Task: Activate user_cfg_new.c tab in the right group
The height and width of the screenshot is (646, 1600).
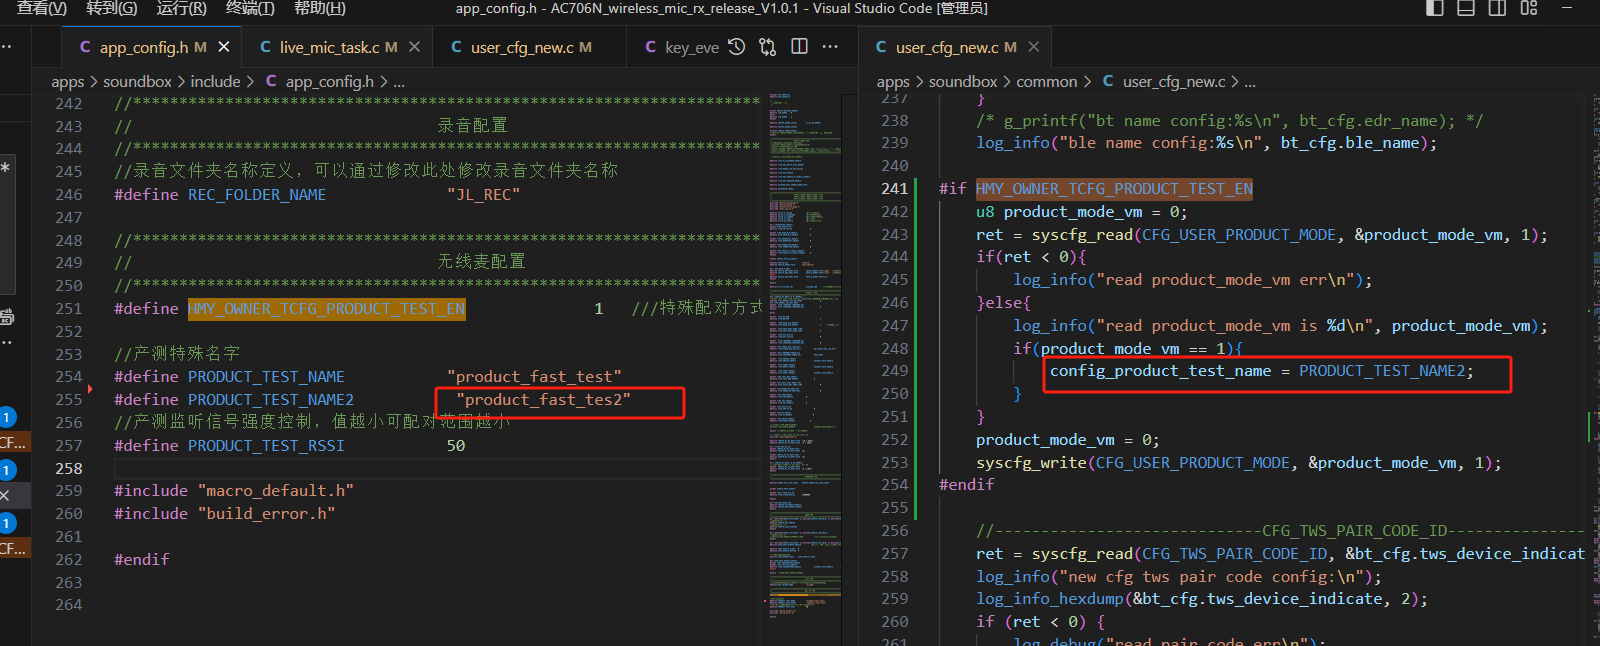Action: (955, 47)
